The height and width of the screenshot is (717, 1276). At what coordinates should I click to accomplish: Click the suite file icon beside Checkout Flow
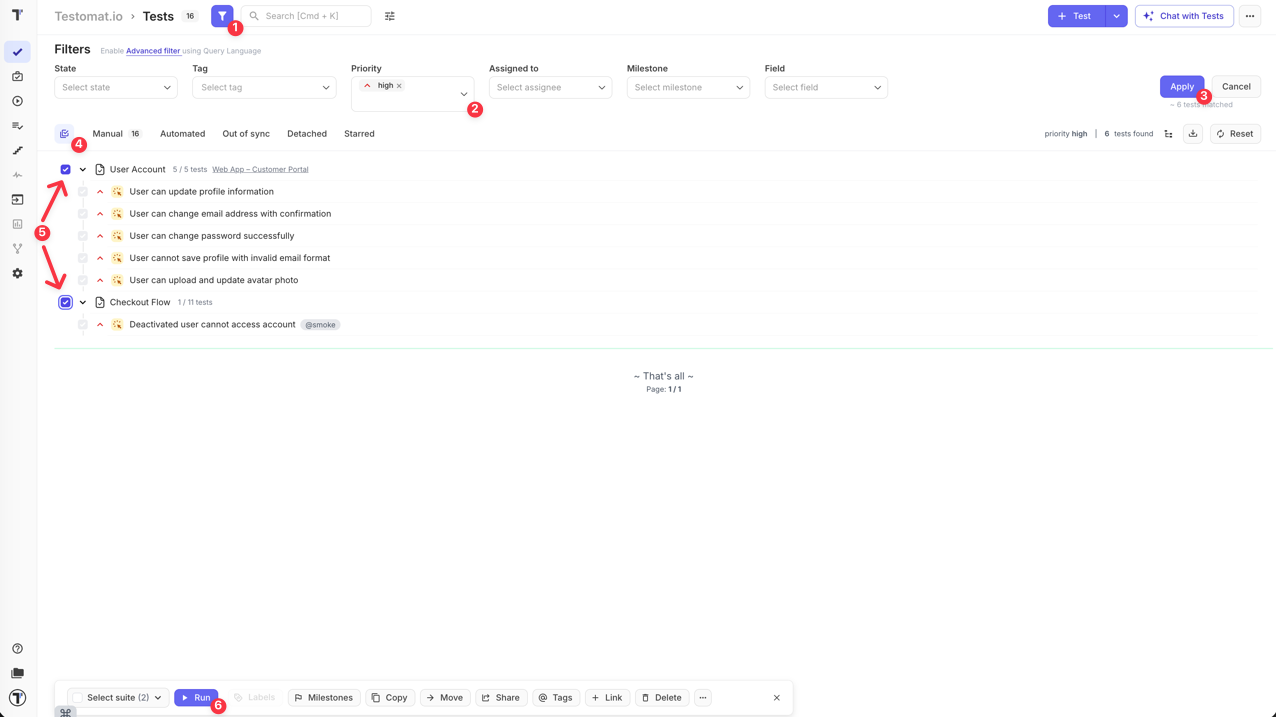click(x=100, y=302)
